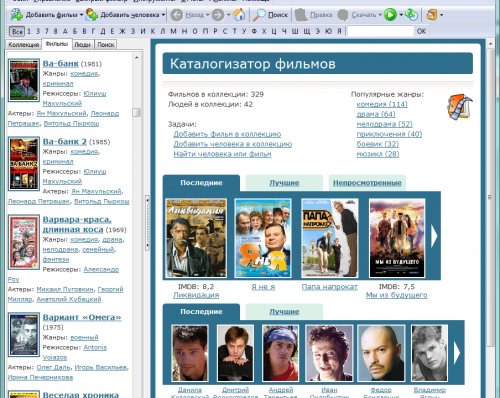Screen dimensions: 500x398
Task: Filter films by letter П
Action: point(205,31)
